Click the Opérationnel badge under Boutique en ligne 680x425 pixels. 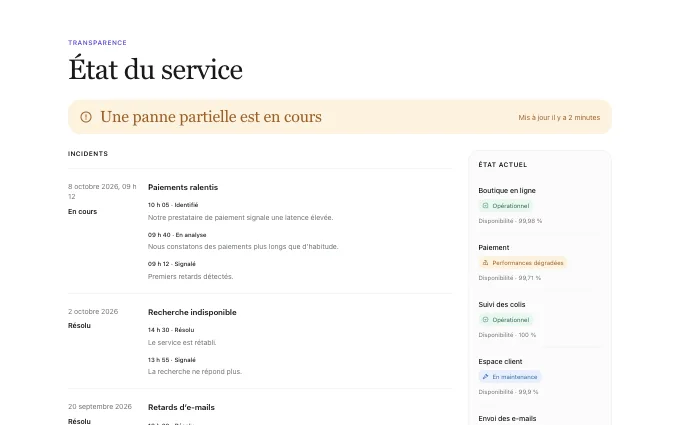tap(506, 206)
